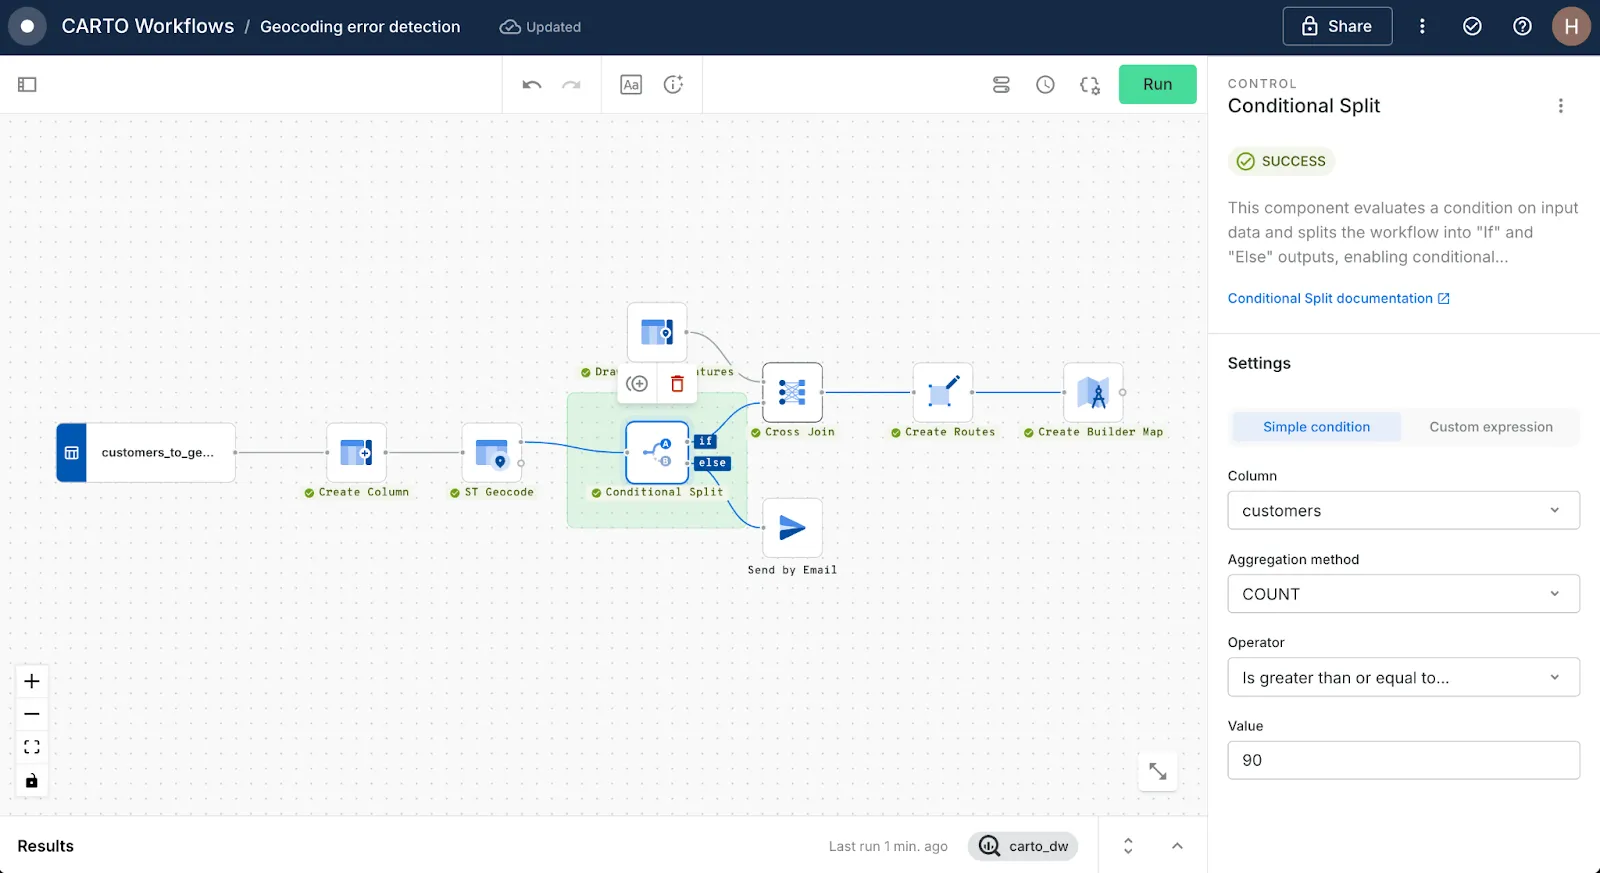Toggle the left sidebar panel
Image resolution: width=1600 pixels, height=873 pixels.
(x=27, y=85)
